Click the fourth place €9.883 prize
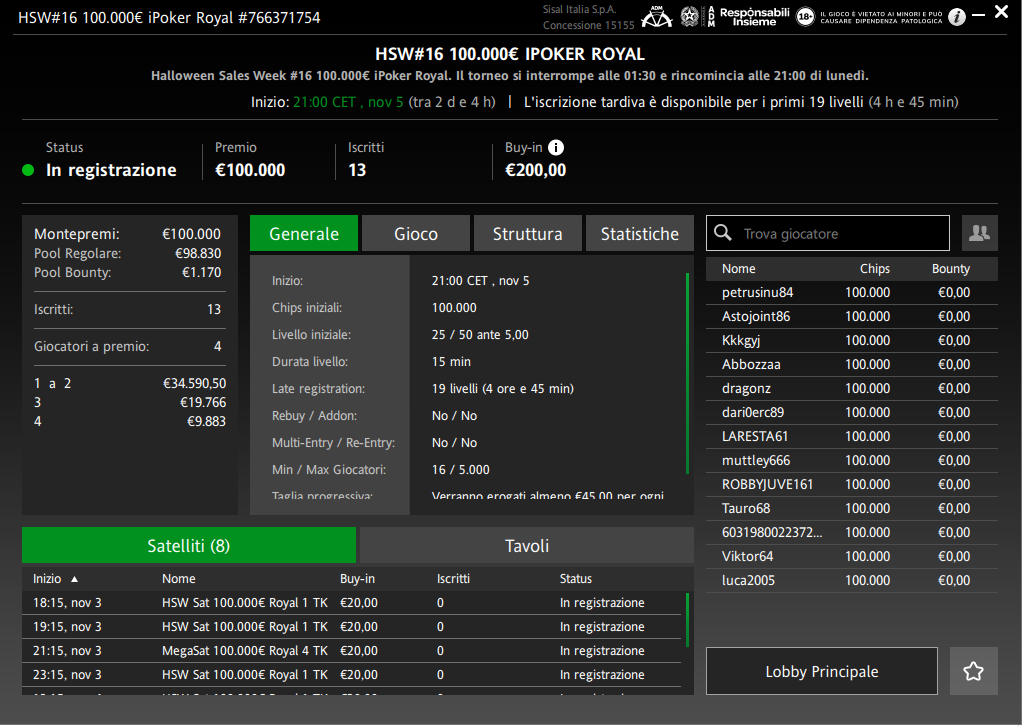The width and height of the screenshot is (1022, 726). point(206,421)
